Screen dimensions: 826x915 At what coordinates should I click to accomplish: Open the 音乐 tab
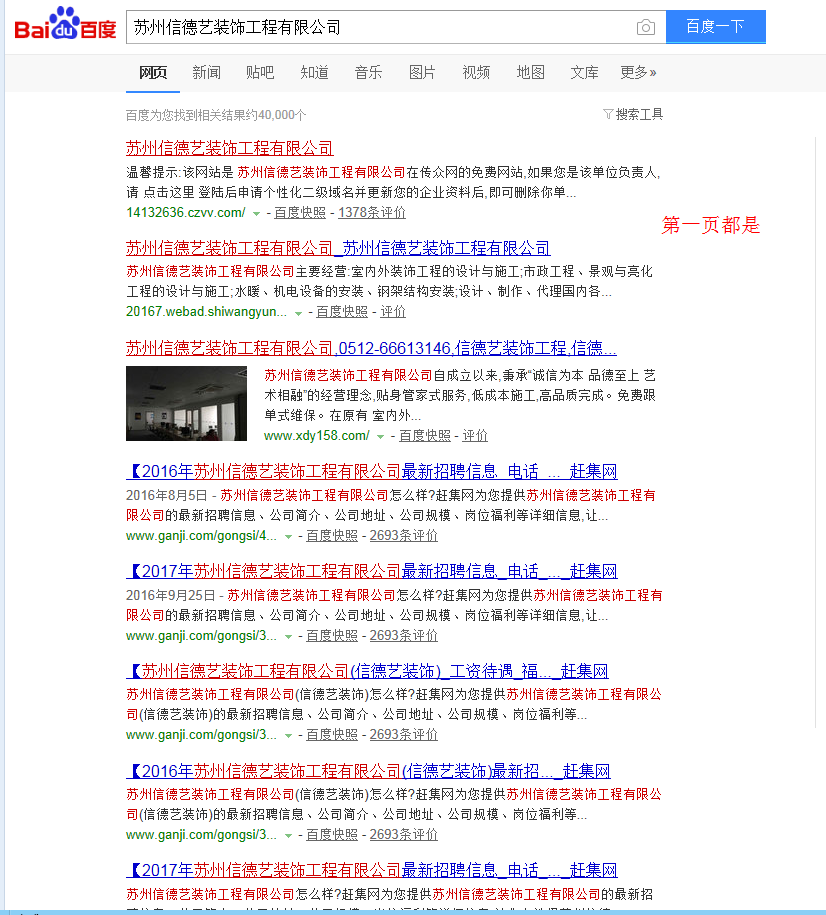(368, 72)
